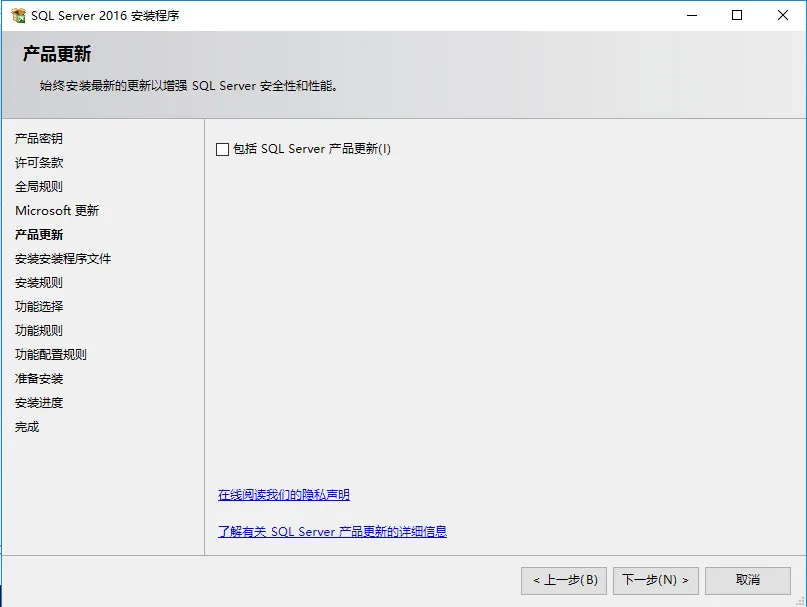Screen dimensions: 807x607
Task: Proceed with 下一步(N) button
Action: [x=656, y=581]
